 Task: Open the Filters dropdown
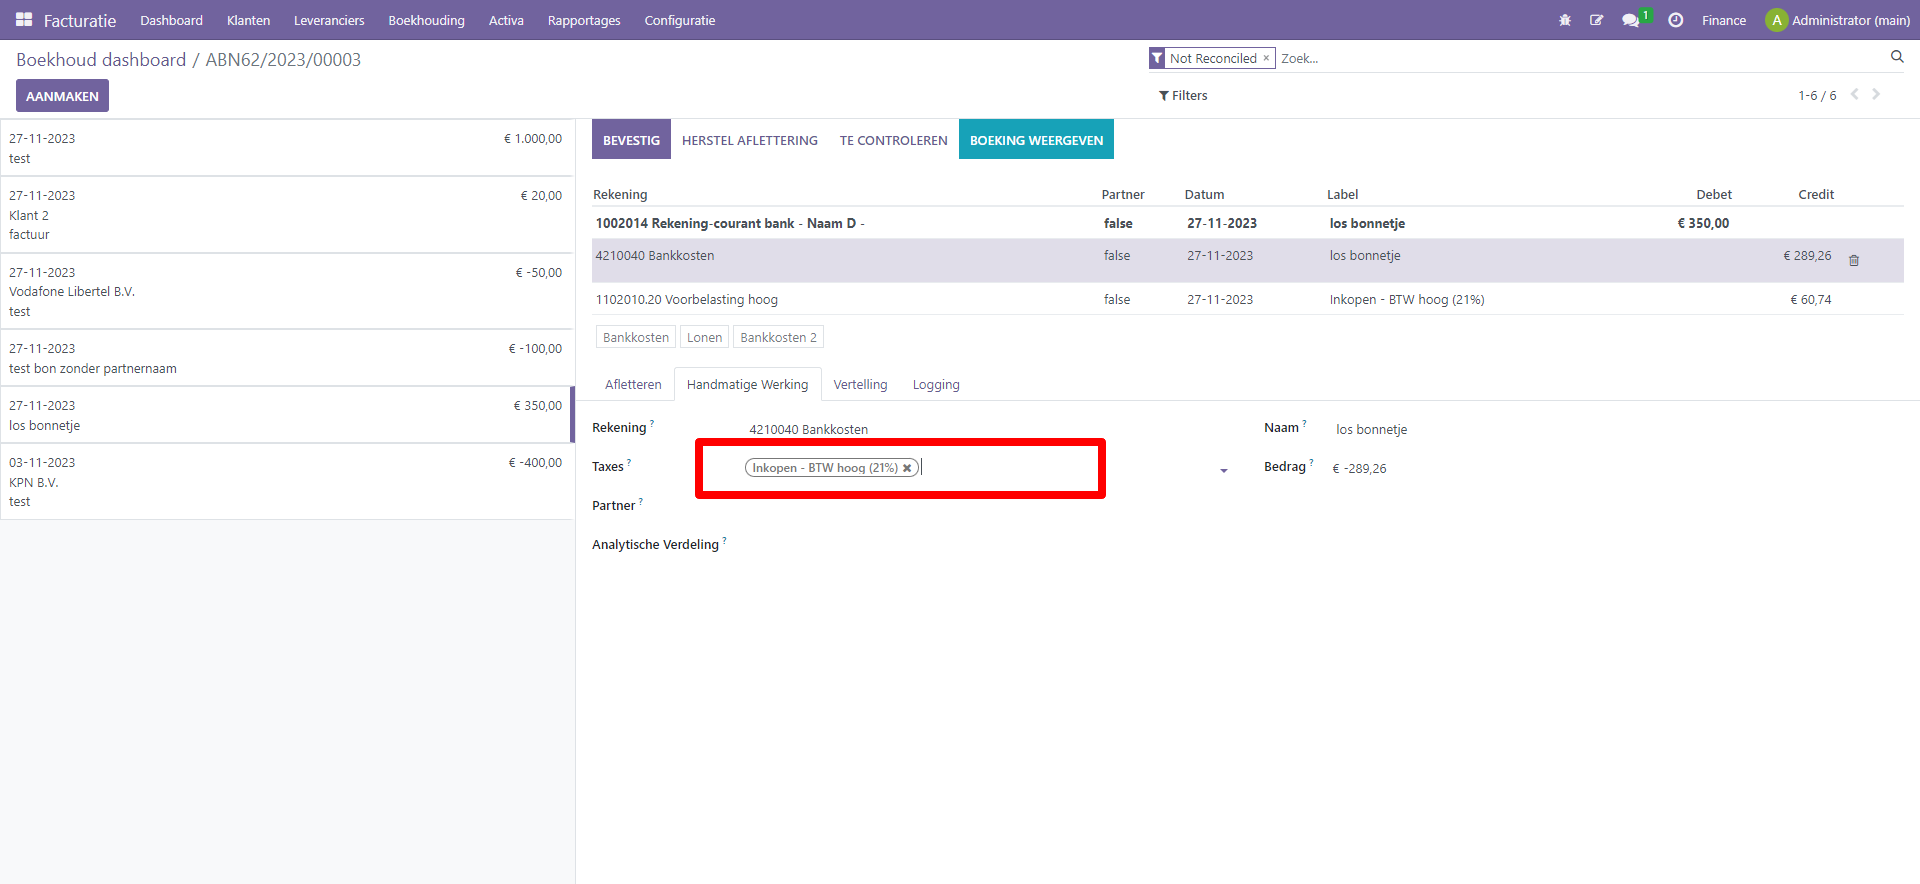[1183, 96]
